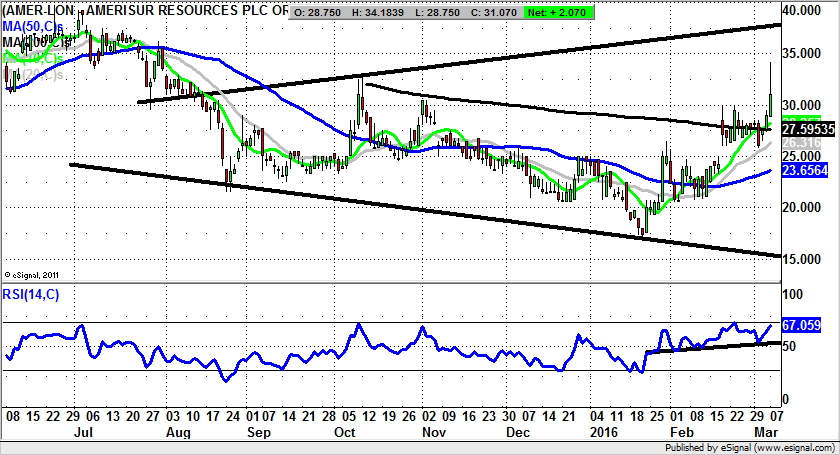Click the blue 23.6564 moving average price tag

click(x=803, y=171)
